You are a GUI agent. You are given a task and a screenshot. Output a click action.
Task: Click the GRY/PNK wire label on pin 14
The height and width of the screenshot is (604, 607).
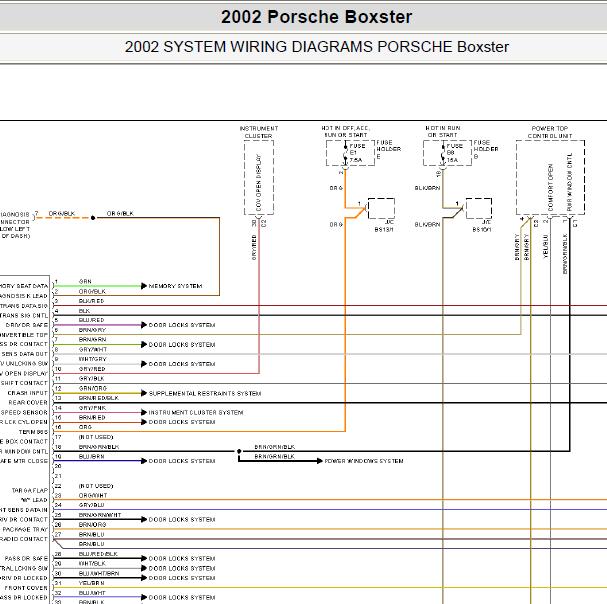(x=92, y=408)
